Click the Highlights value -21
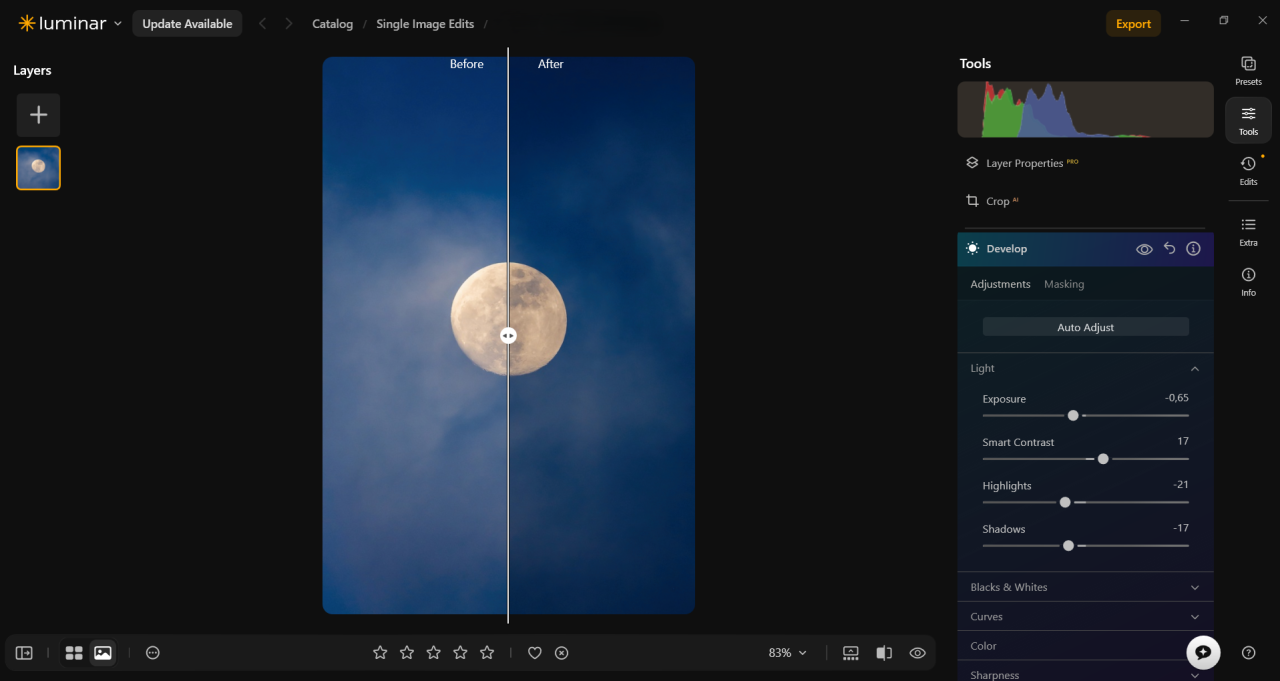This screenshot has height=681, width=1280. [1180, 485]
